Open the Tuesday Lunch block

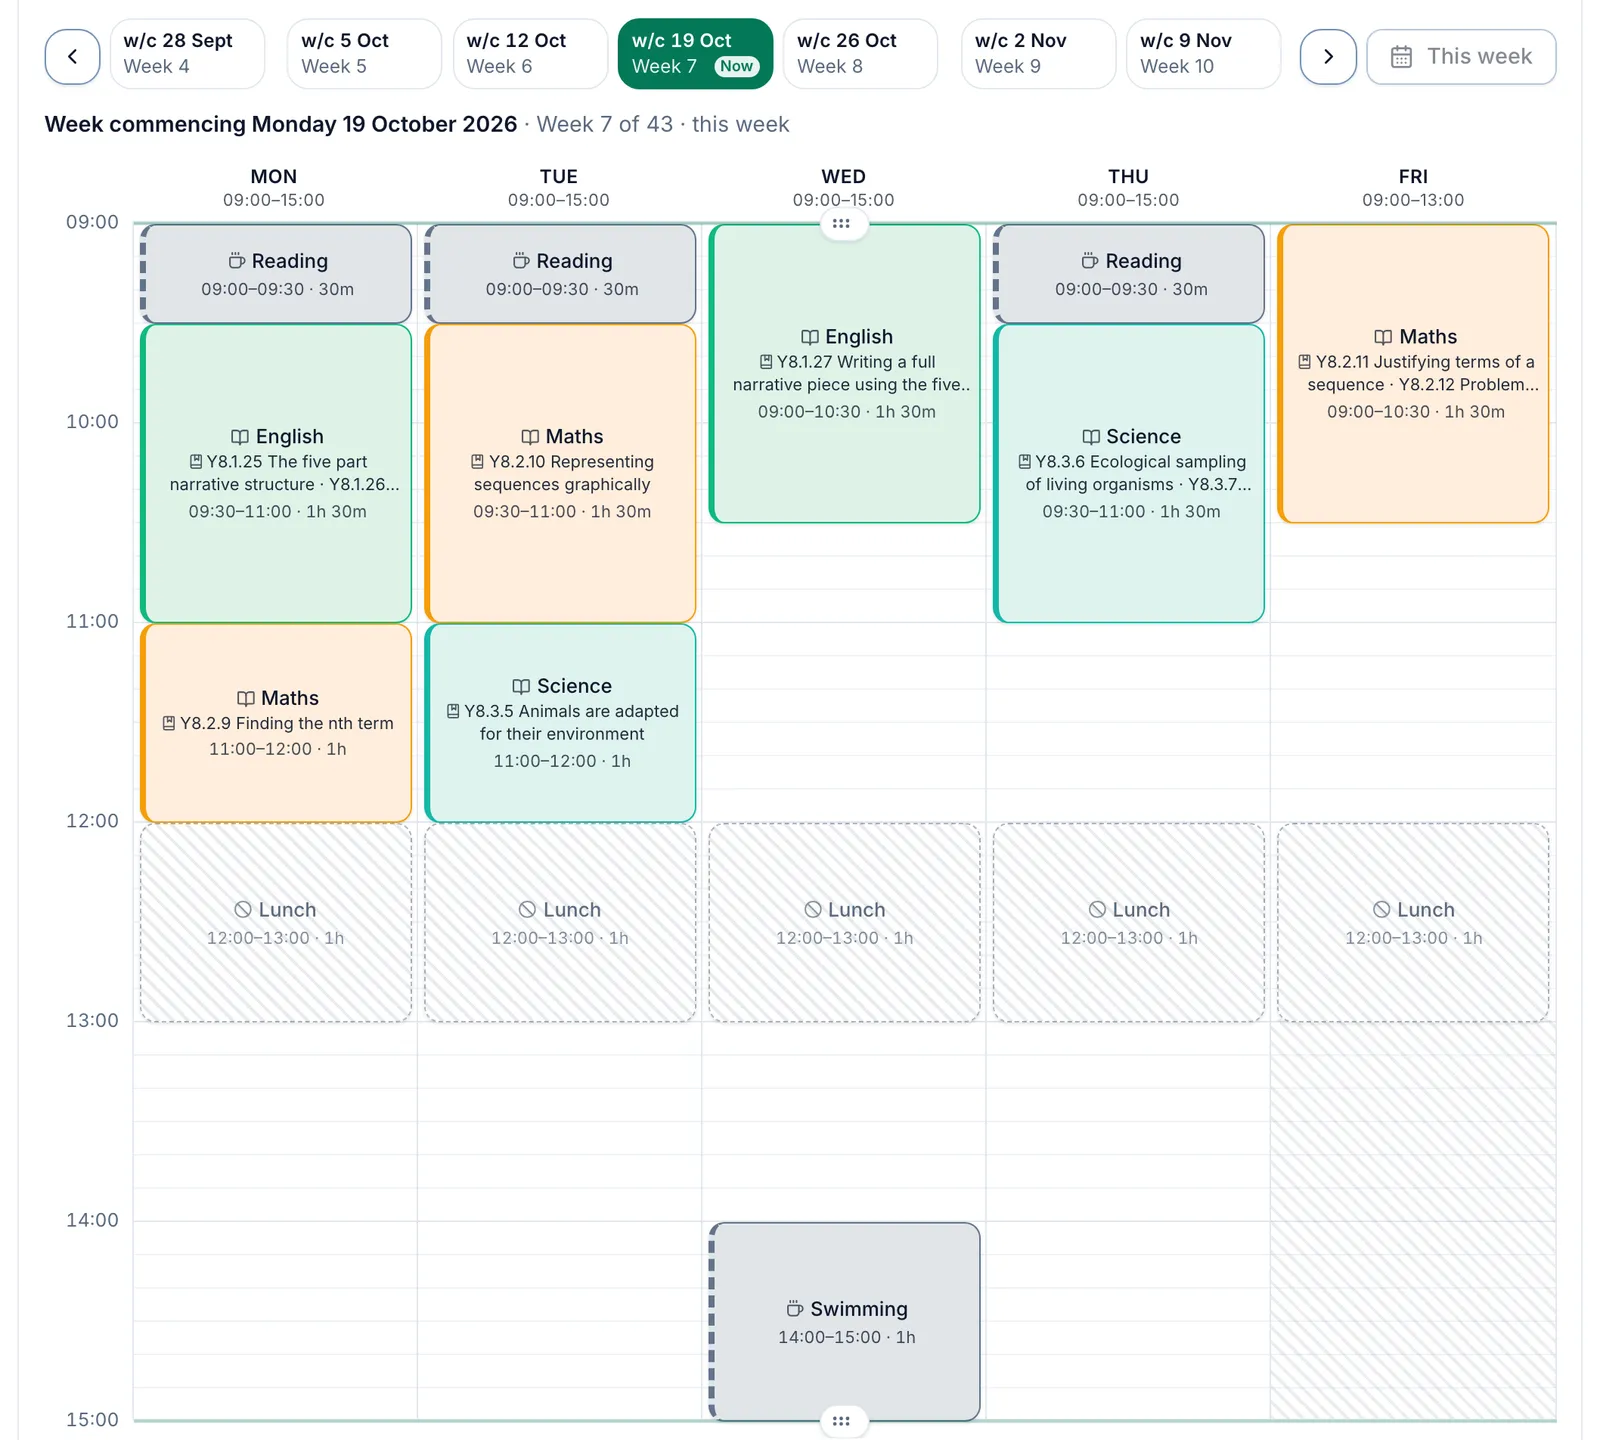point(560,923)
